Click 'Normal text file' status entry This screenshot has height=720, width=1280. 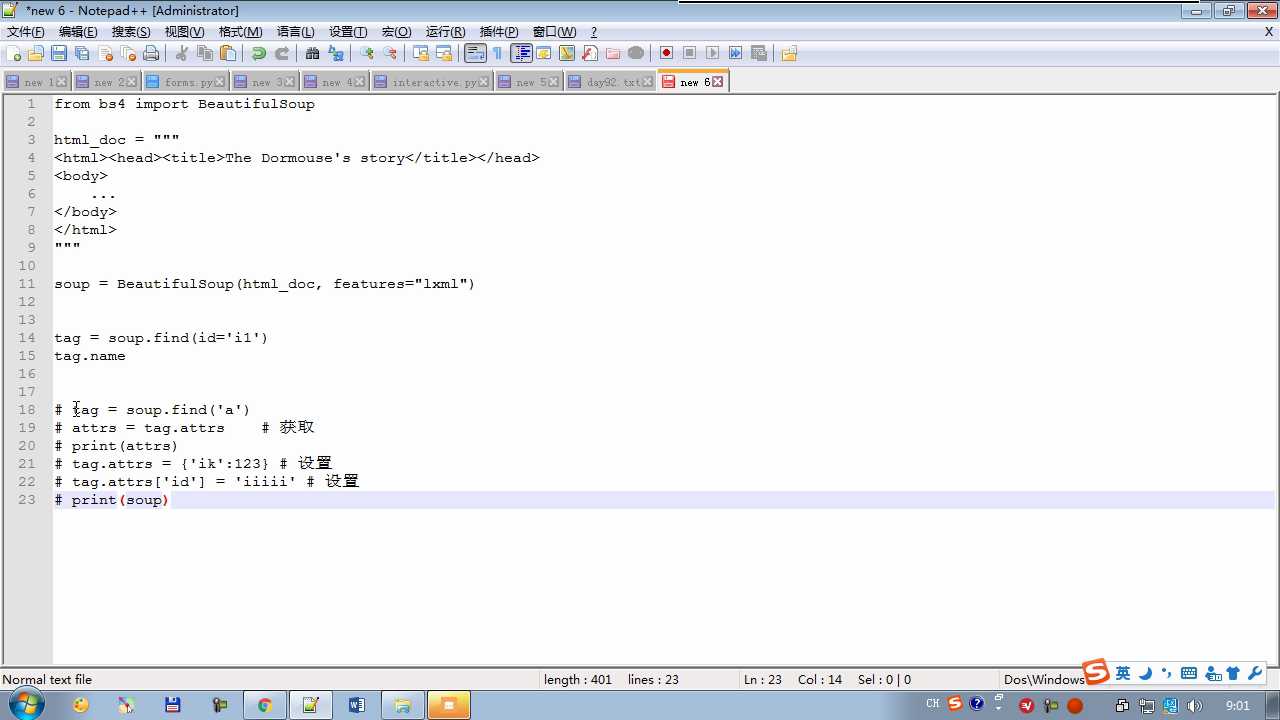[x=47, y=680]
